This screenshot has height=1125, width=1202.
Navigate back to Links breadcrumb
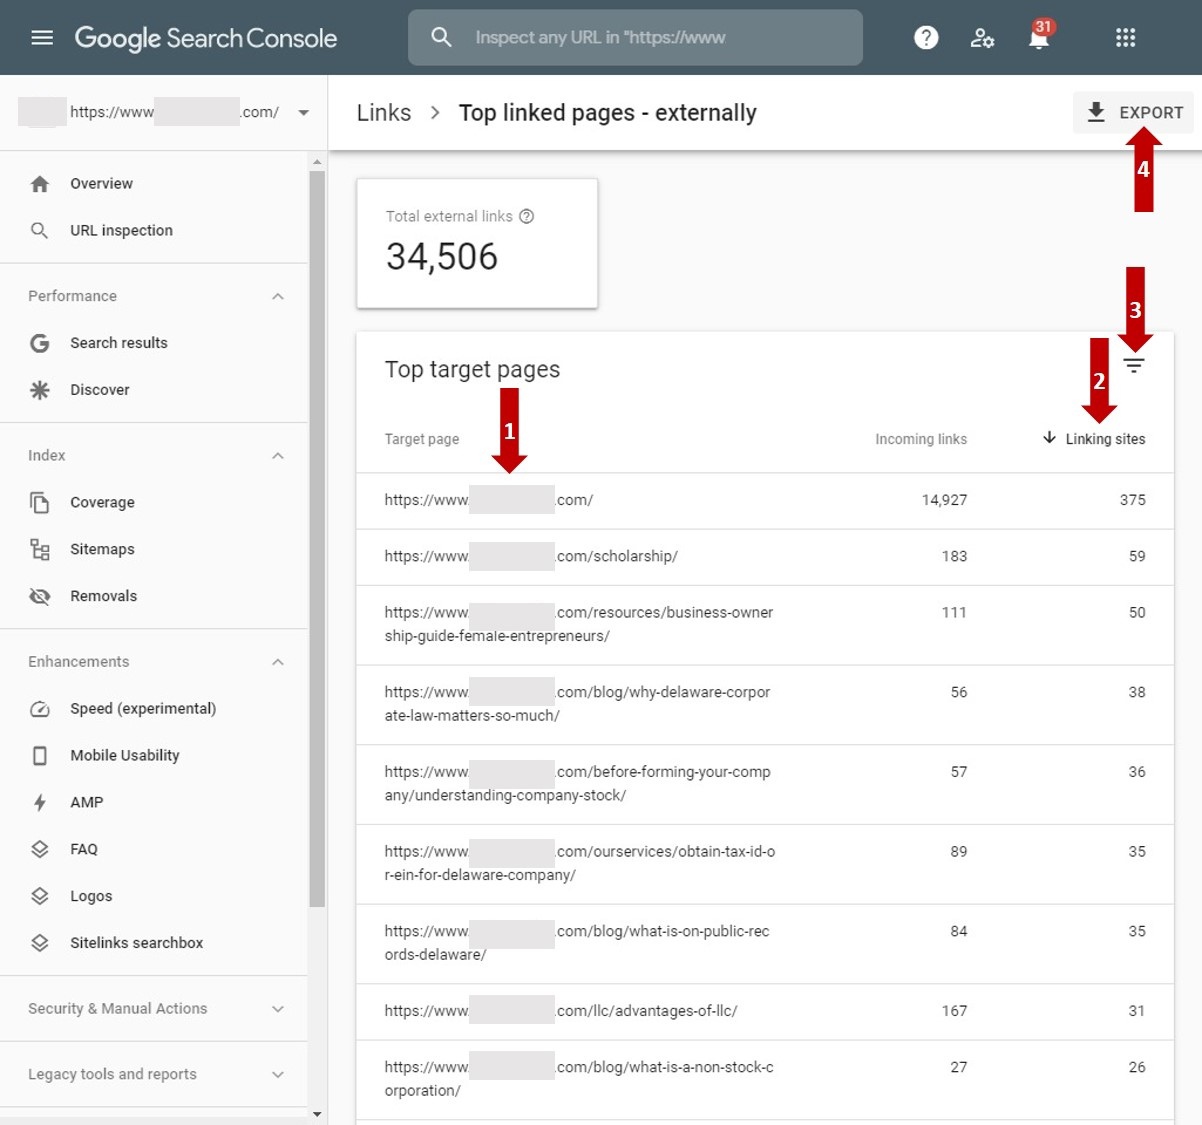[384, 113]
